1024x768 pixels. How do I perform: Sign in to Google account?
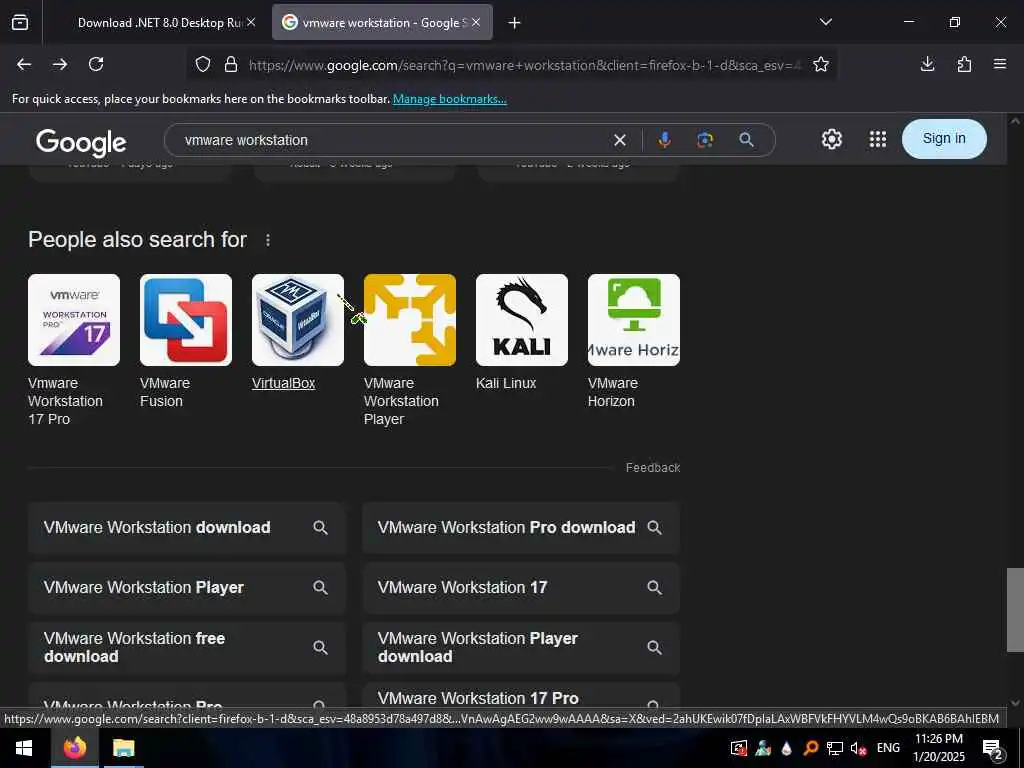(x=944, y=138)
